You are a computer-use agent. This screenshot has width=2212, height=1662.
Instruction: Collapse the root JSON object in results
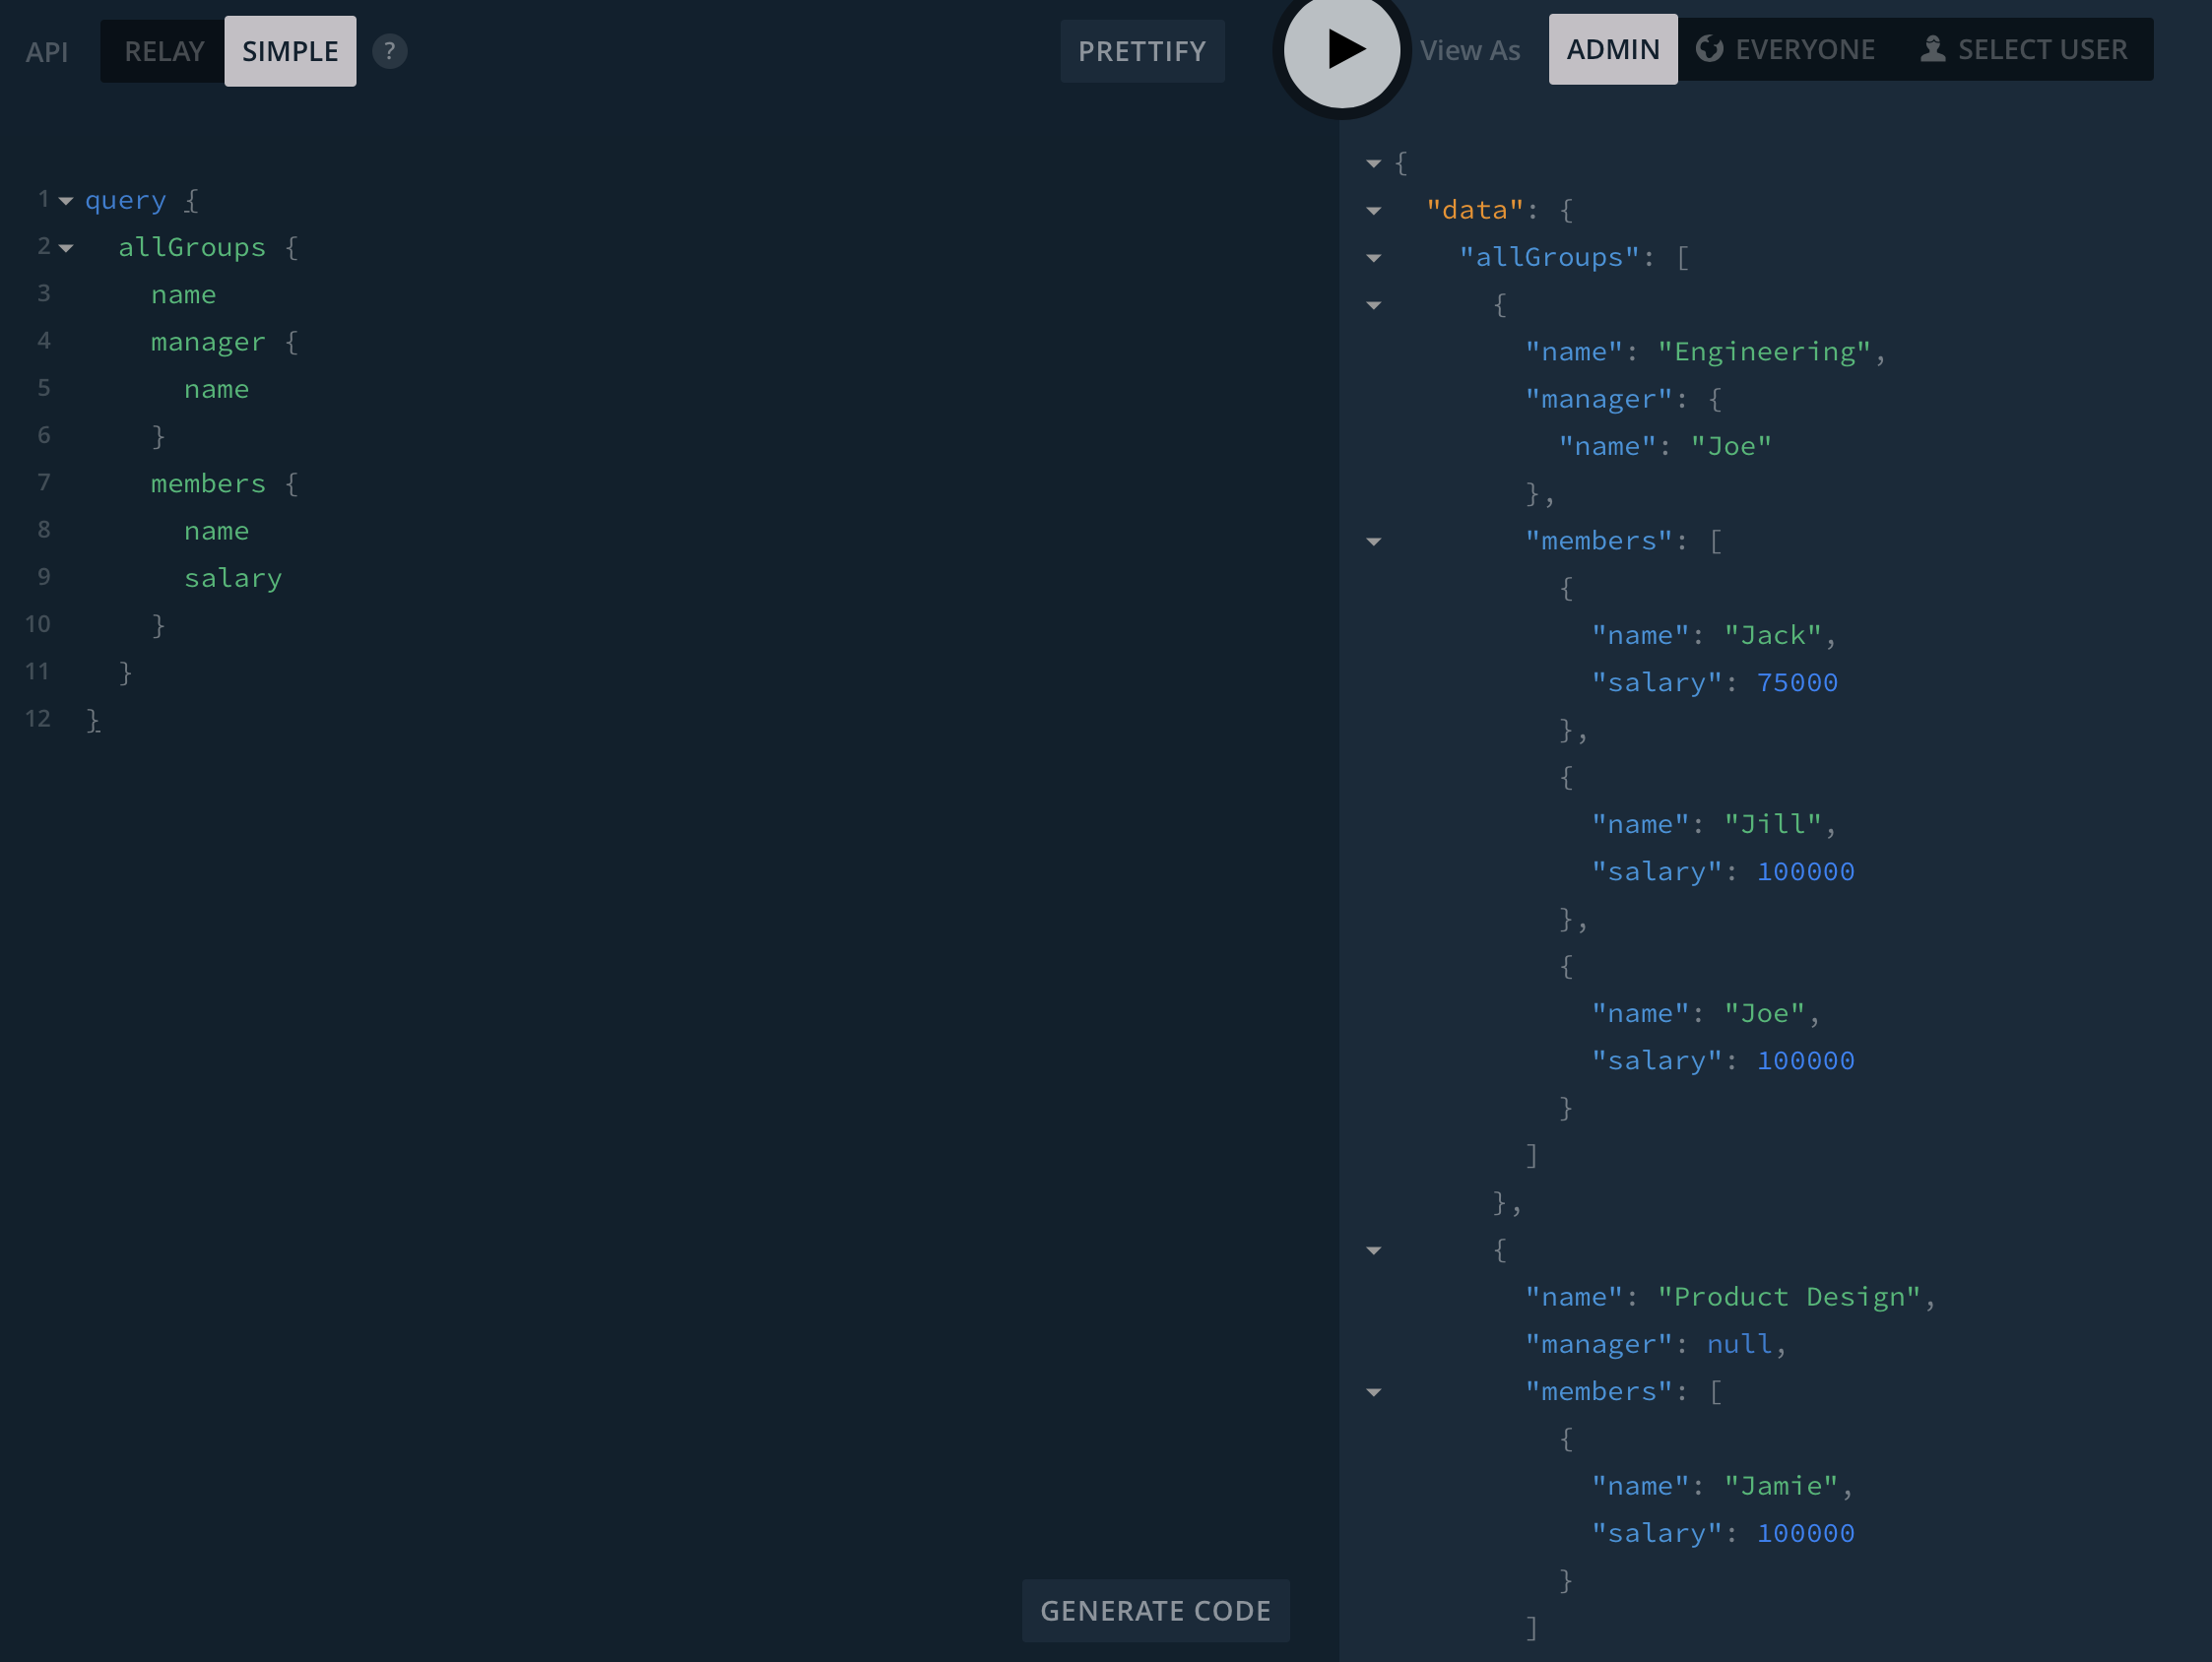click(1373, 163)
